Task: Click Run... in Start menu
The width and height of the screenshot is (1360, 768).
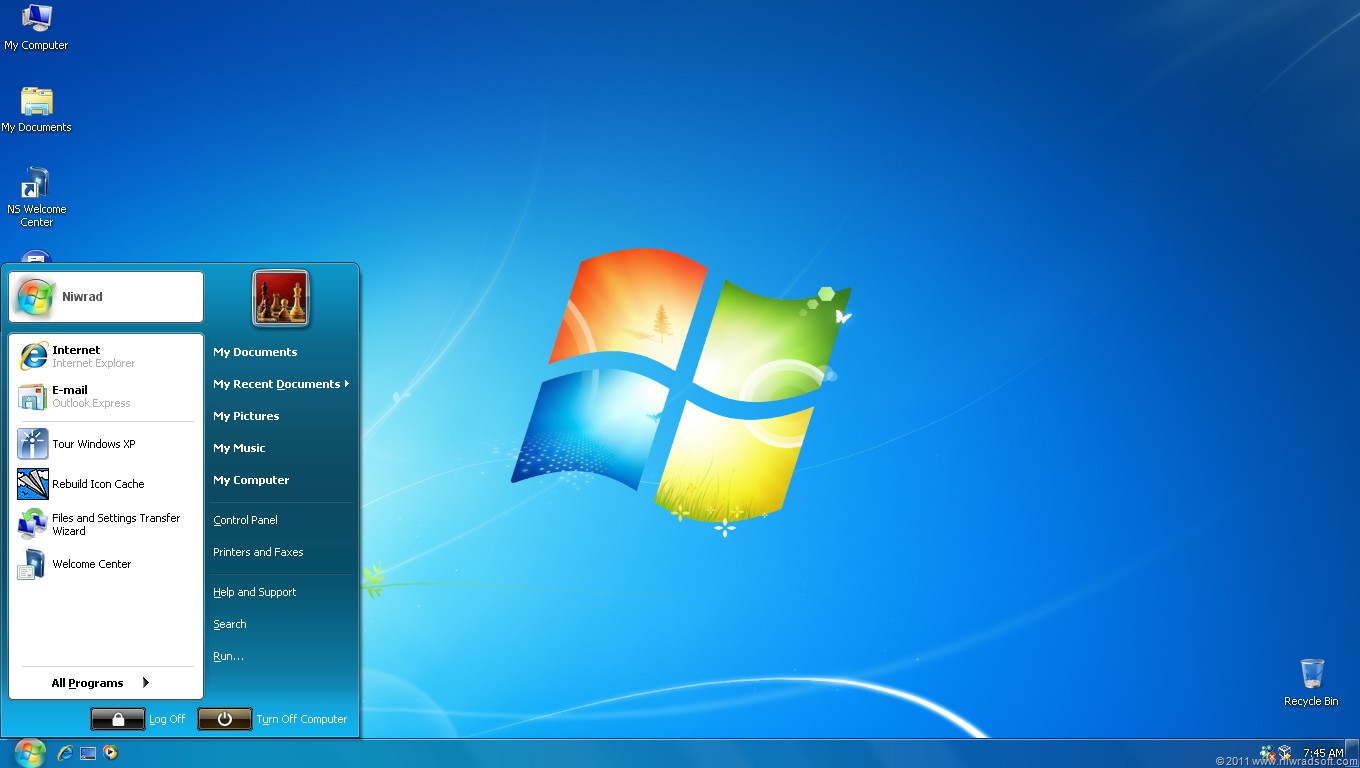Action: (x=228, y=656)
